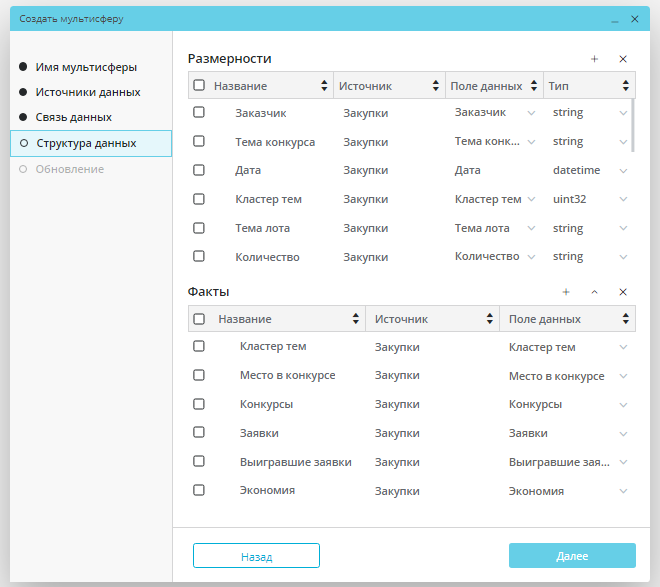This screenshot has height=587, width=660.
Task: Tick the Конкурсы fact checkbox
Action: click(x=199, y=404)
